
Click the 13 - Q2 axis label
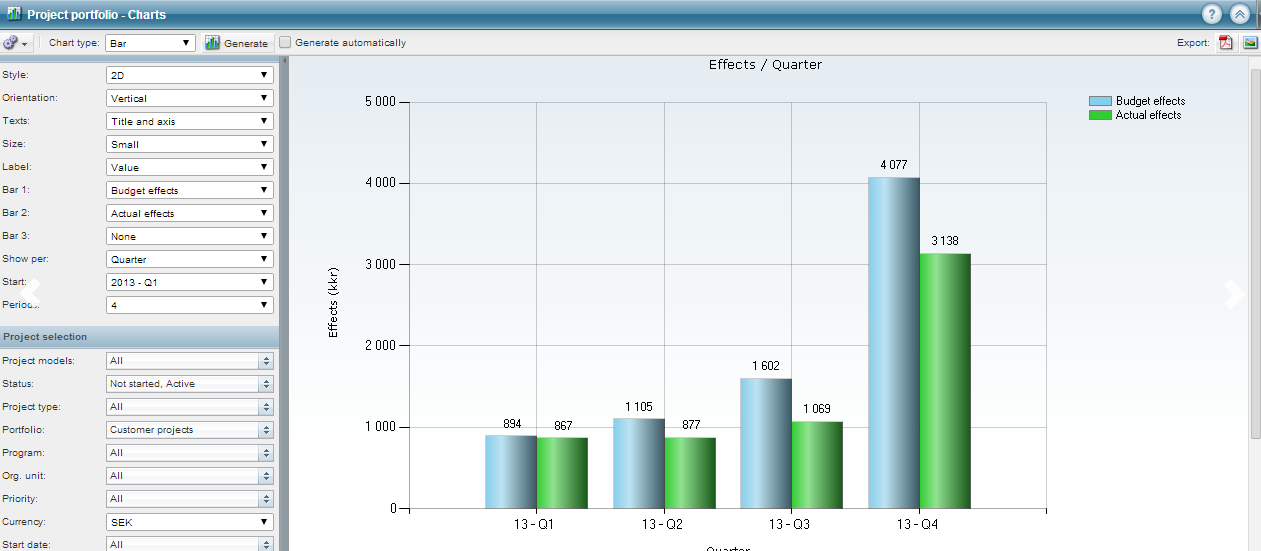[662, 524]
